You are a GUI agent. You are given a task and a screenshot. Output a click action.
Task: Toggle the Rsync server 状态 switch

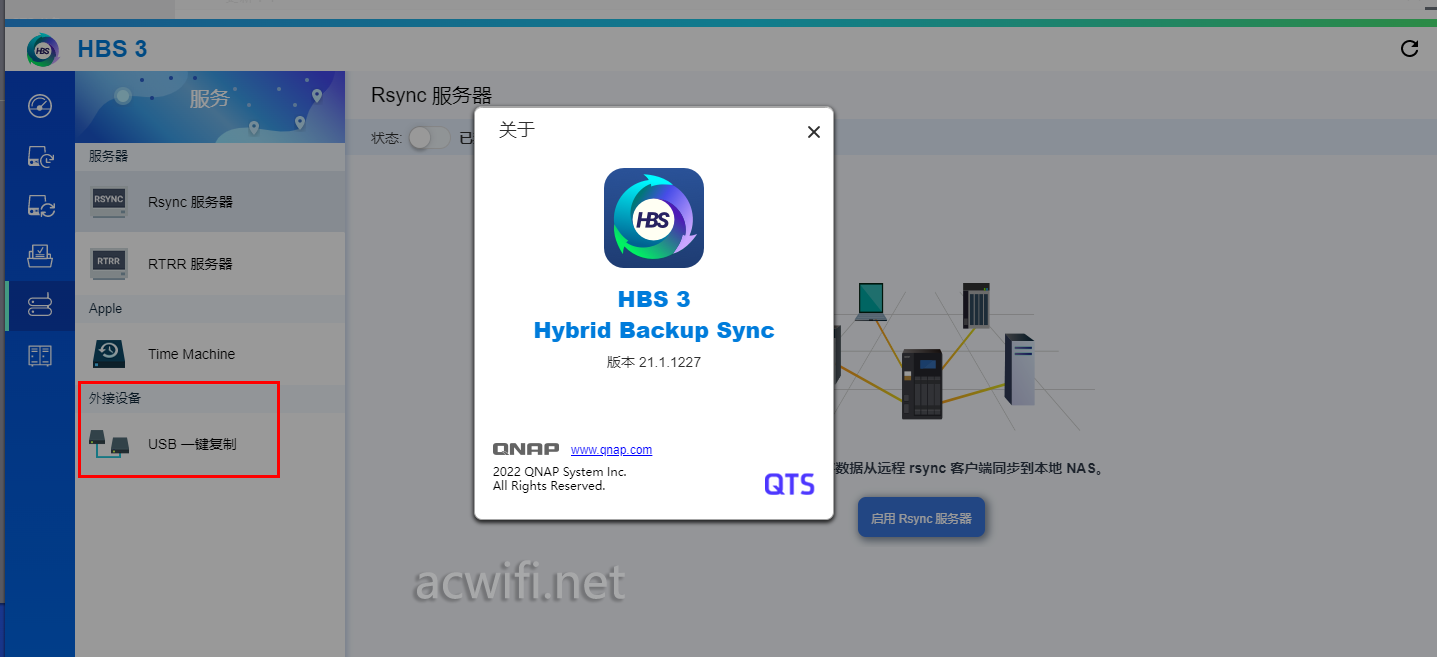429,138
